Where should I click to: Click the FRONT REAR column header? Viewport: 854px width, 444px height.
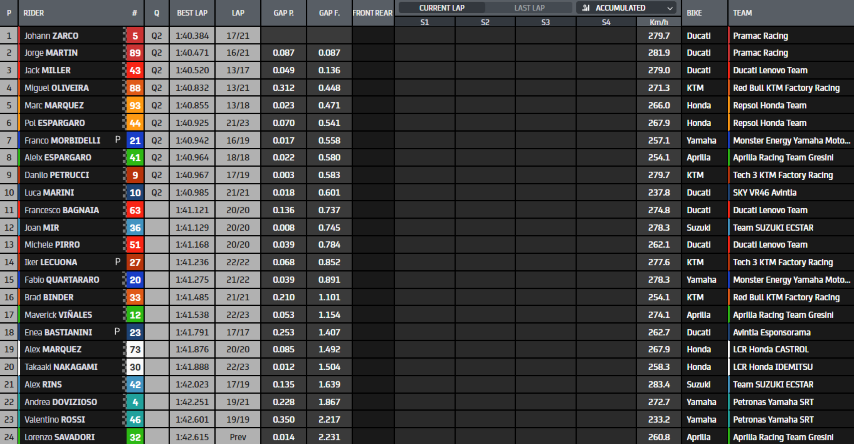[x=373, y=13]
